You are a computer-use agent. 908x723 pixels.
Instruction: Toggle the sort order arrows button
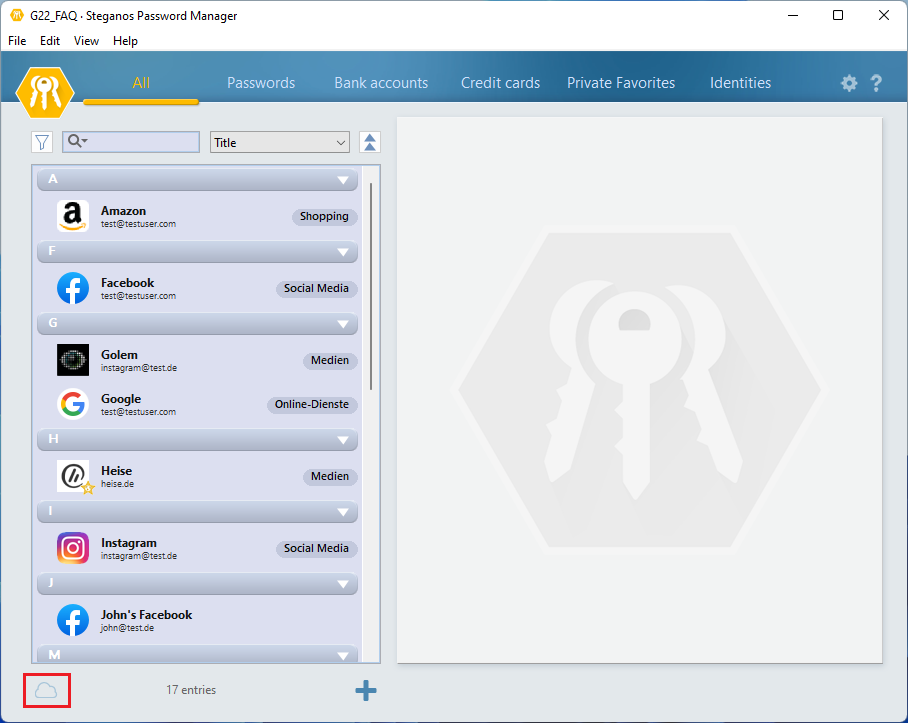point(369,143)
